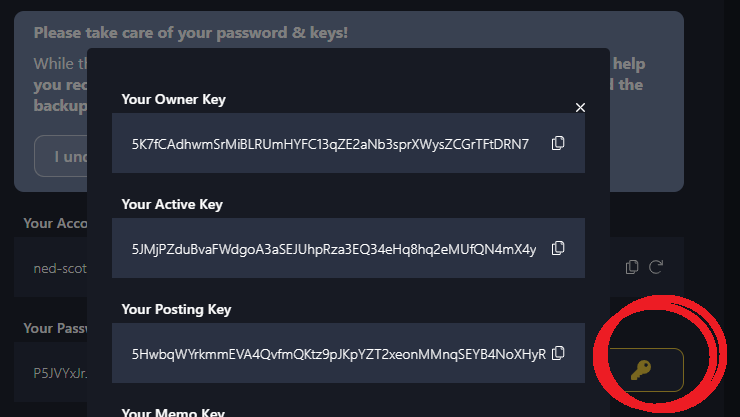
Task: Click the 'Your Owner Key' label
Action: [174, 100]
